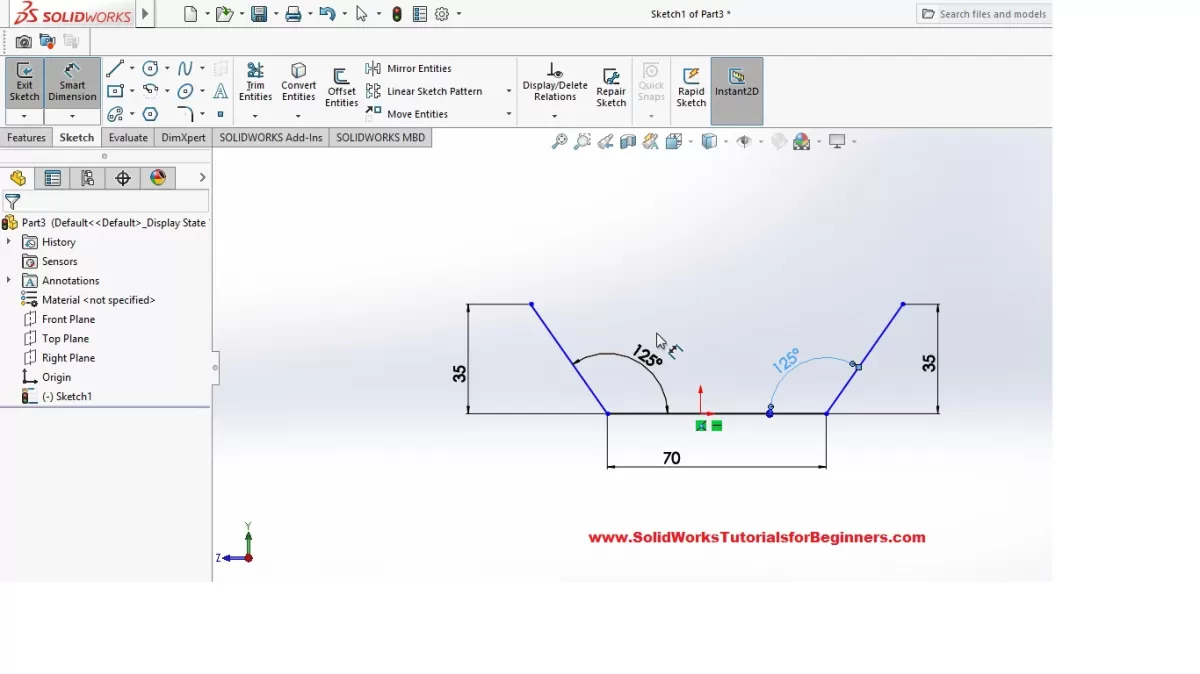Select the Corner Rectangle tool

click(x=114, y=92)
